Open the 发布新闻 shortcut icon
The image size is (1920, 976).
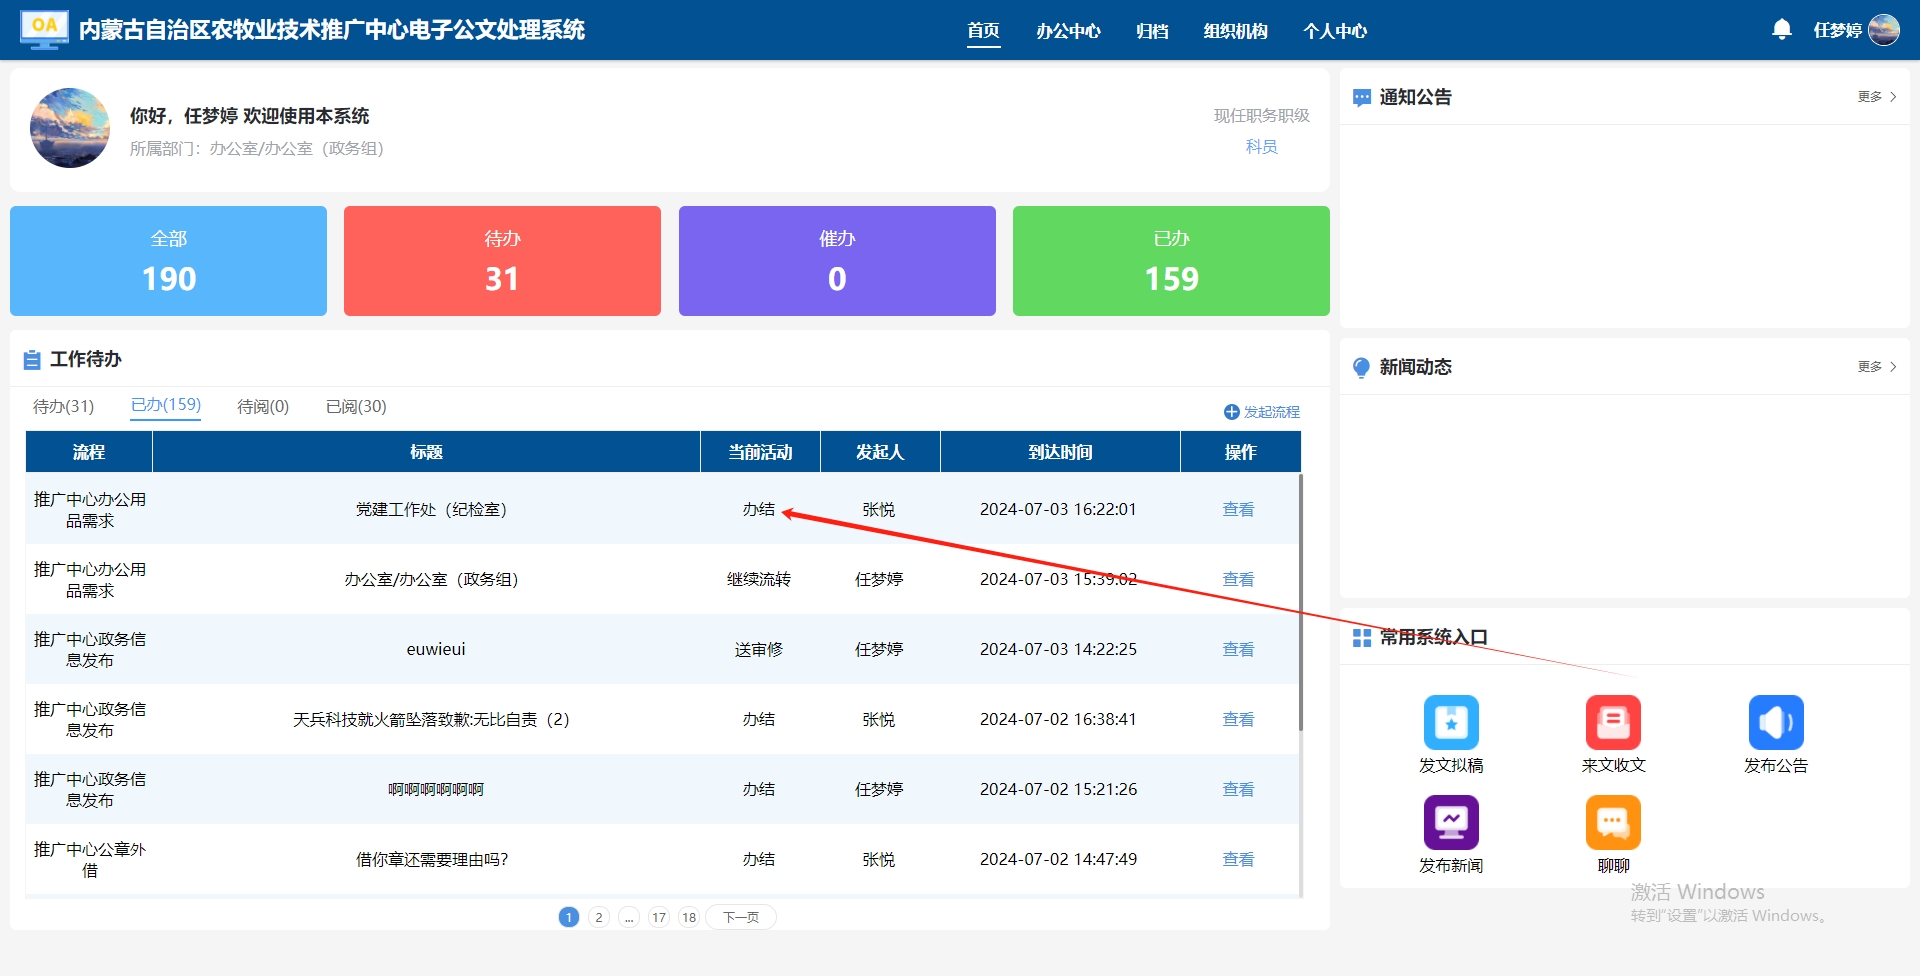pos(1450,822)
